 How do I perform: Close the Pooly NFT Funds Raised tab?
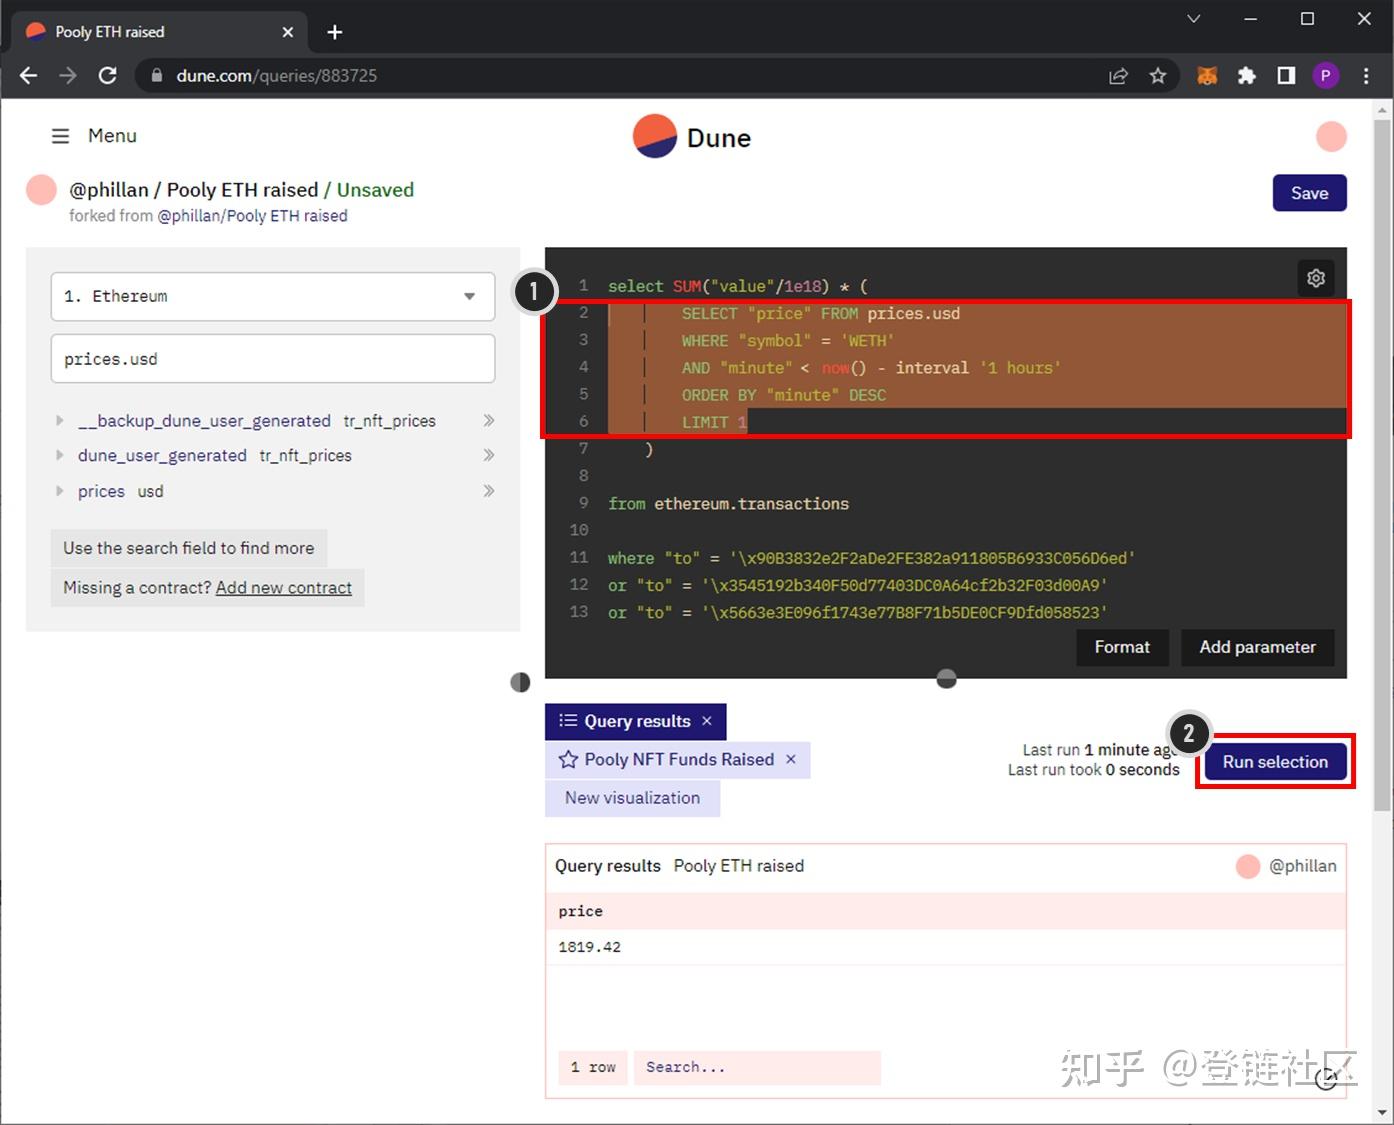click(790, 760)
